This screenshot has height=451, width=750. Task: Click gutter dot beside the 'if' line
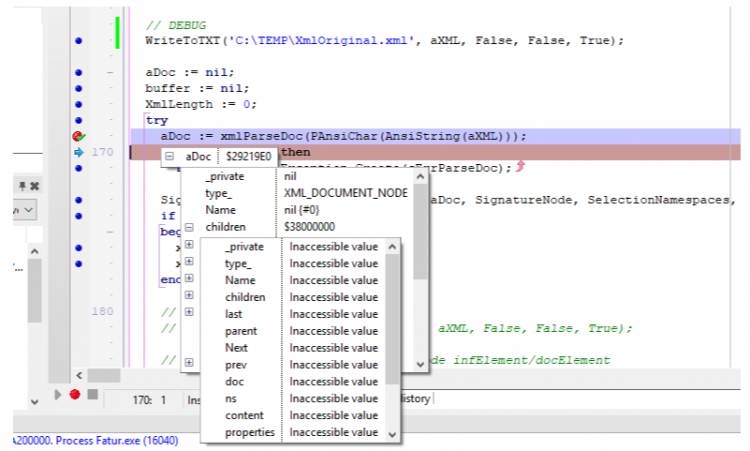[x=78, y=216]
